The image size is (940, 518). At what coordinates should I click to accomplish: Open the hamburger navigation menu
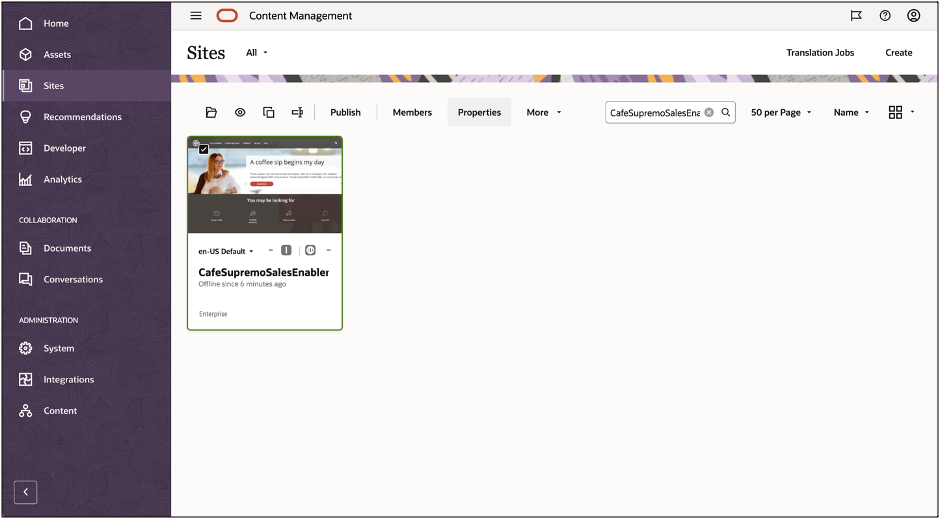(x=196, y=16)
